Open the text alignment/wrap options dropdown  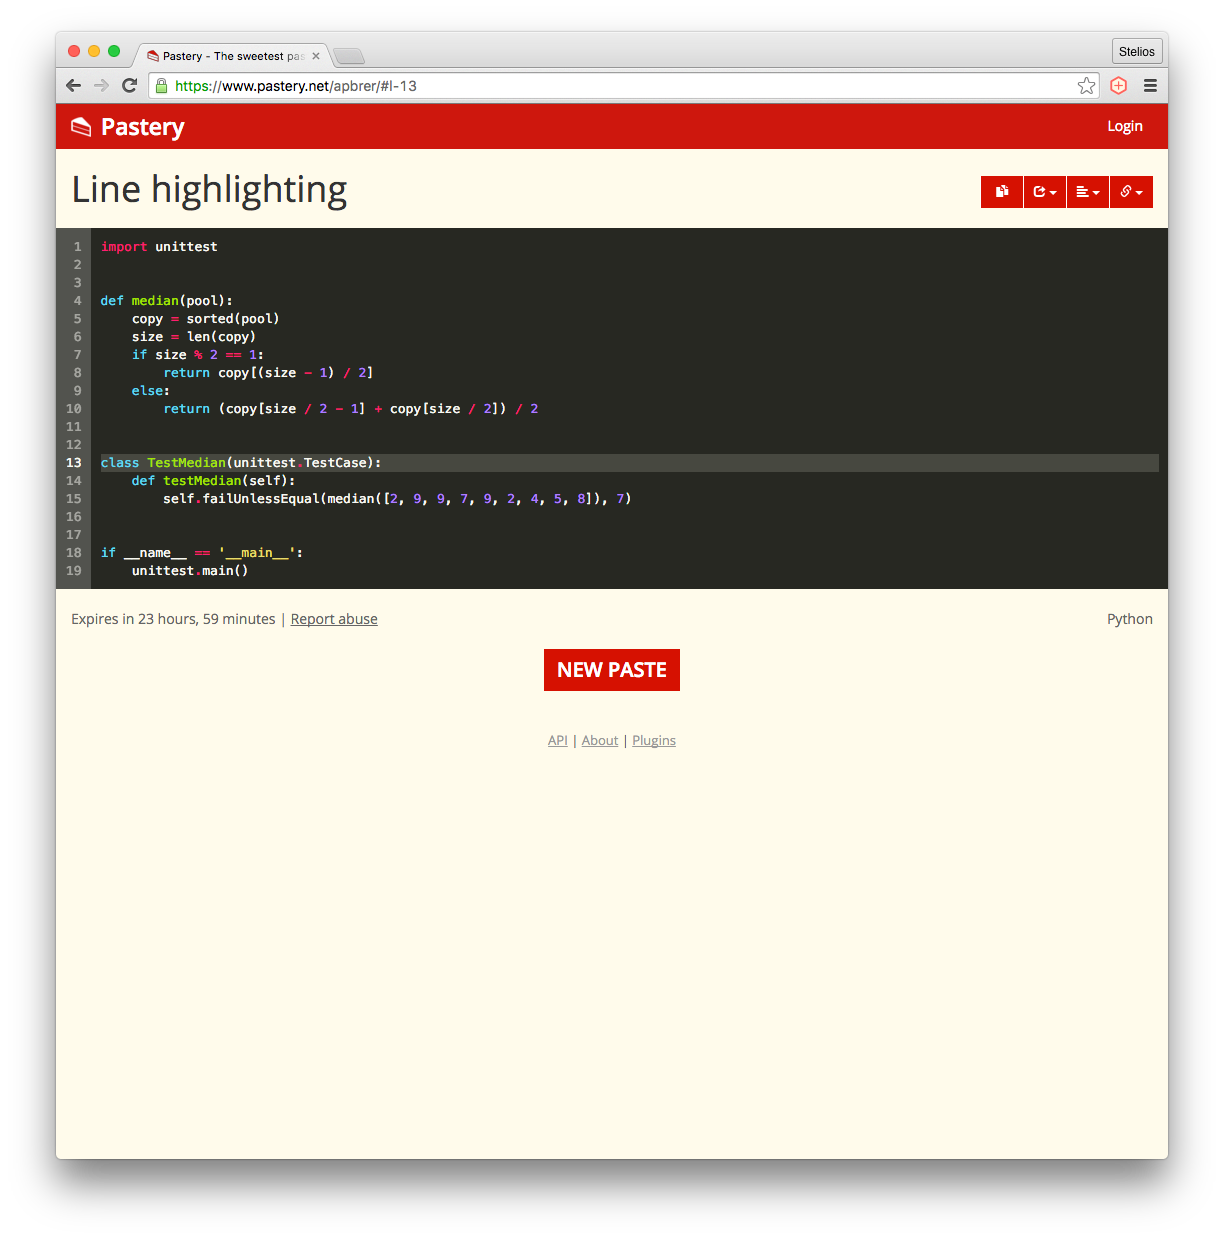pyautogui.click(x=1088, y=192)
